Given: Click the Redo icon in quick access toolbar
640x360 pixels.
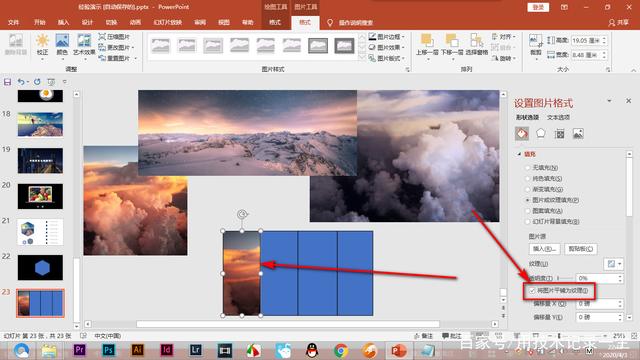Looking at the screenshot, I should click(37, 82).
